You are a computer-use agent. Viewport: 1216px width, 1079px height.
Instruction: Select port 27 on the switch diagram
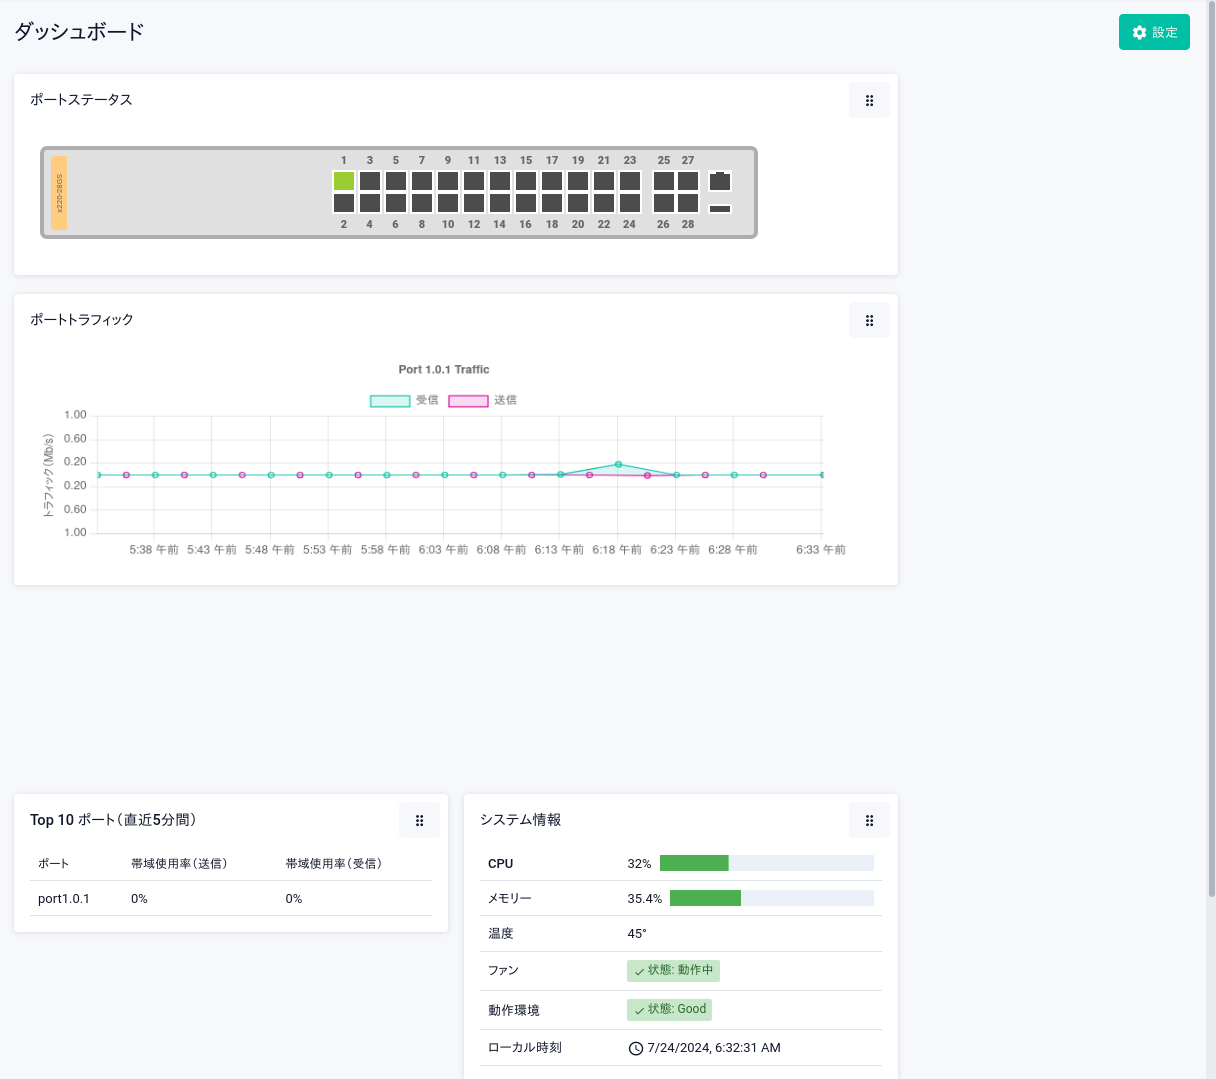pyautogui.click(x=688, y=181)
